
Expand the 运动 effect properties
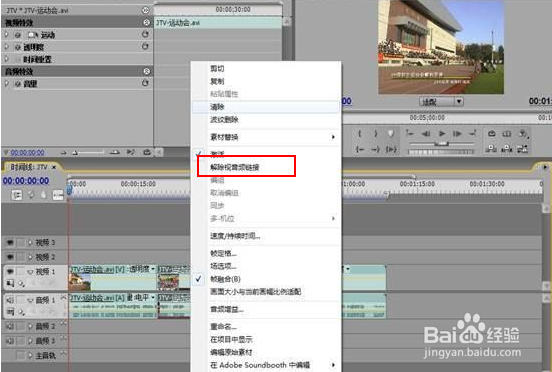click(6, 34)
